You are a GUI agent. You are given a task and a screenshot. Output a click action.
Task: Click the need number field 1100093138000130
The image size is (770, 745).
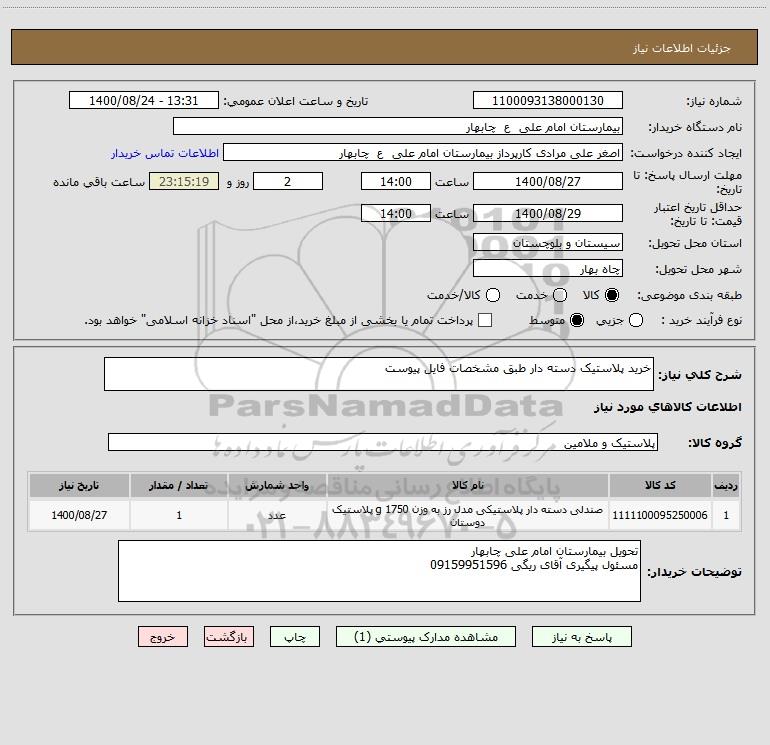click(x=548, y=101)
